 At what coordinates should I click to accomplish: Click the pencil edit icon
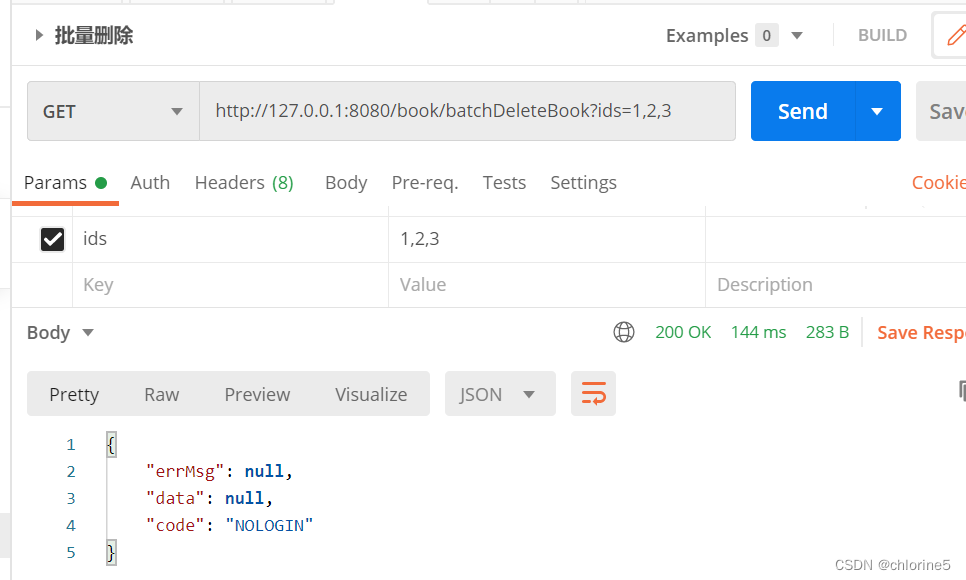click(x=955, y=35)
